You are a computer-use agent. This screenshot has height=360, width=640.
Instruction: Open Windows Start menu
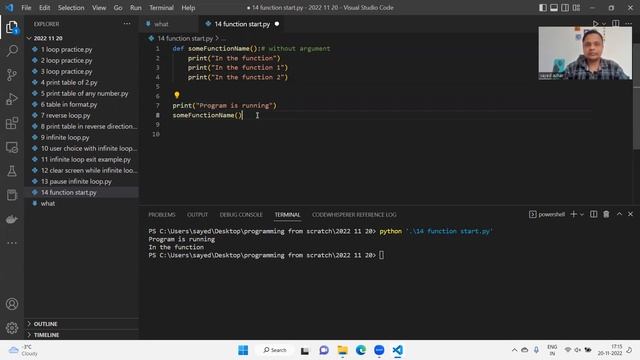(x=243, y=350)
